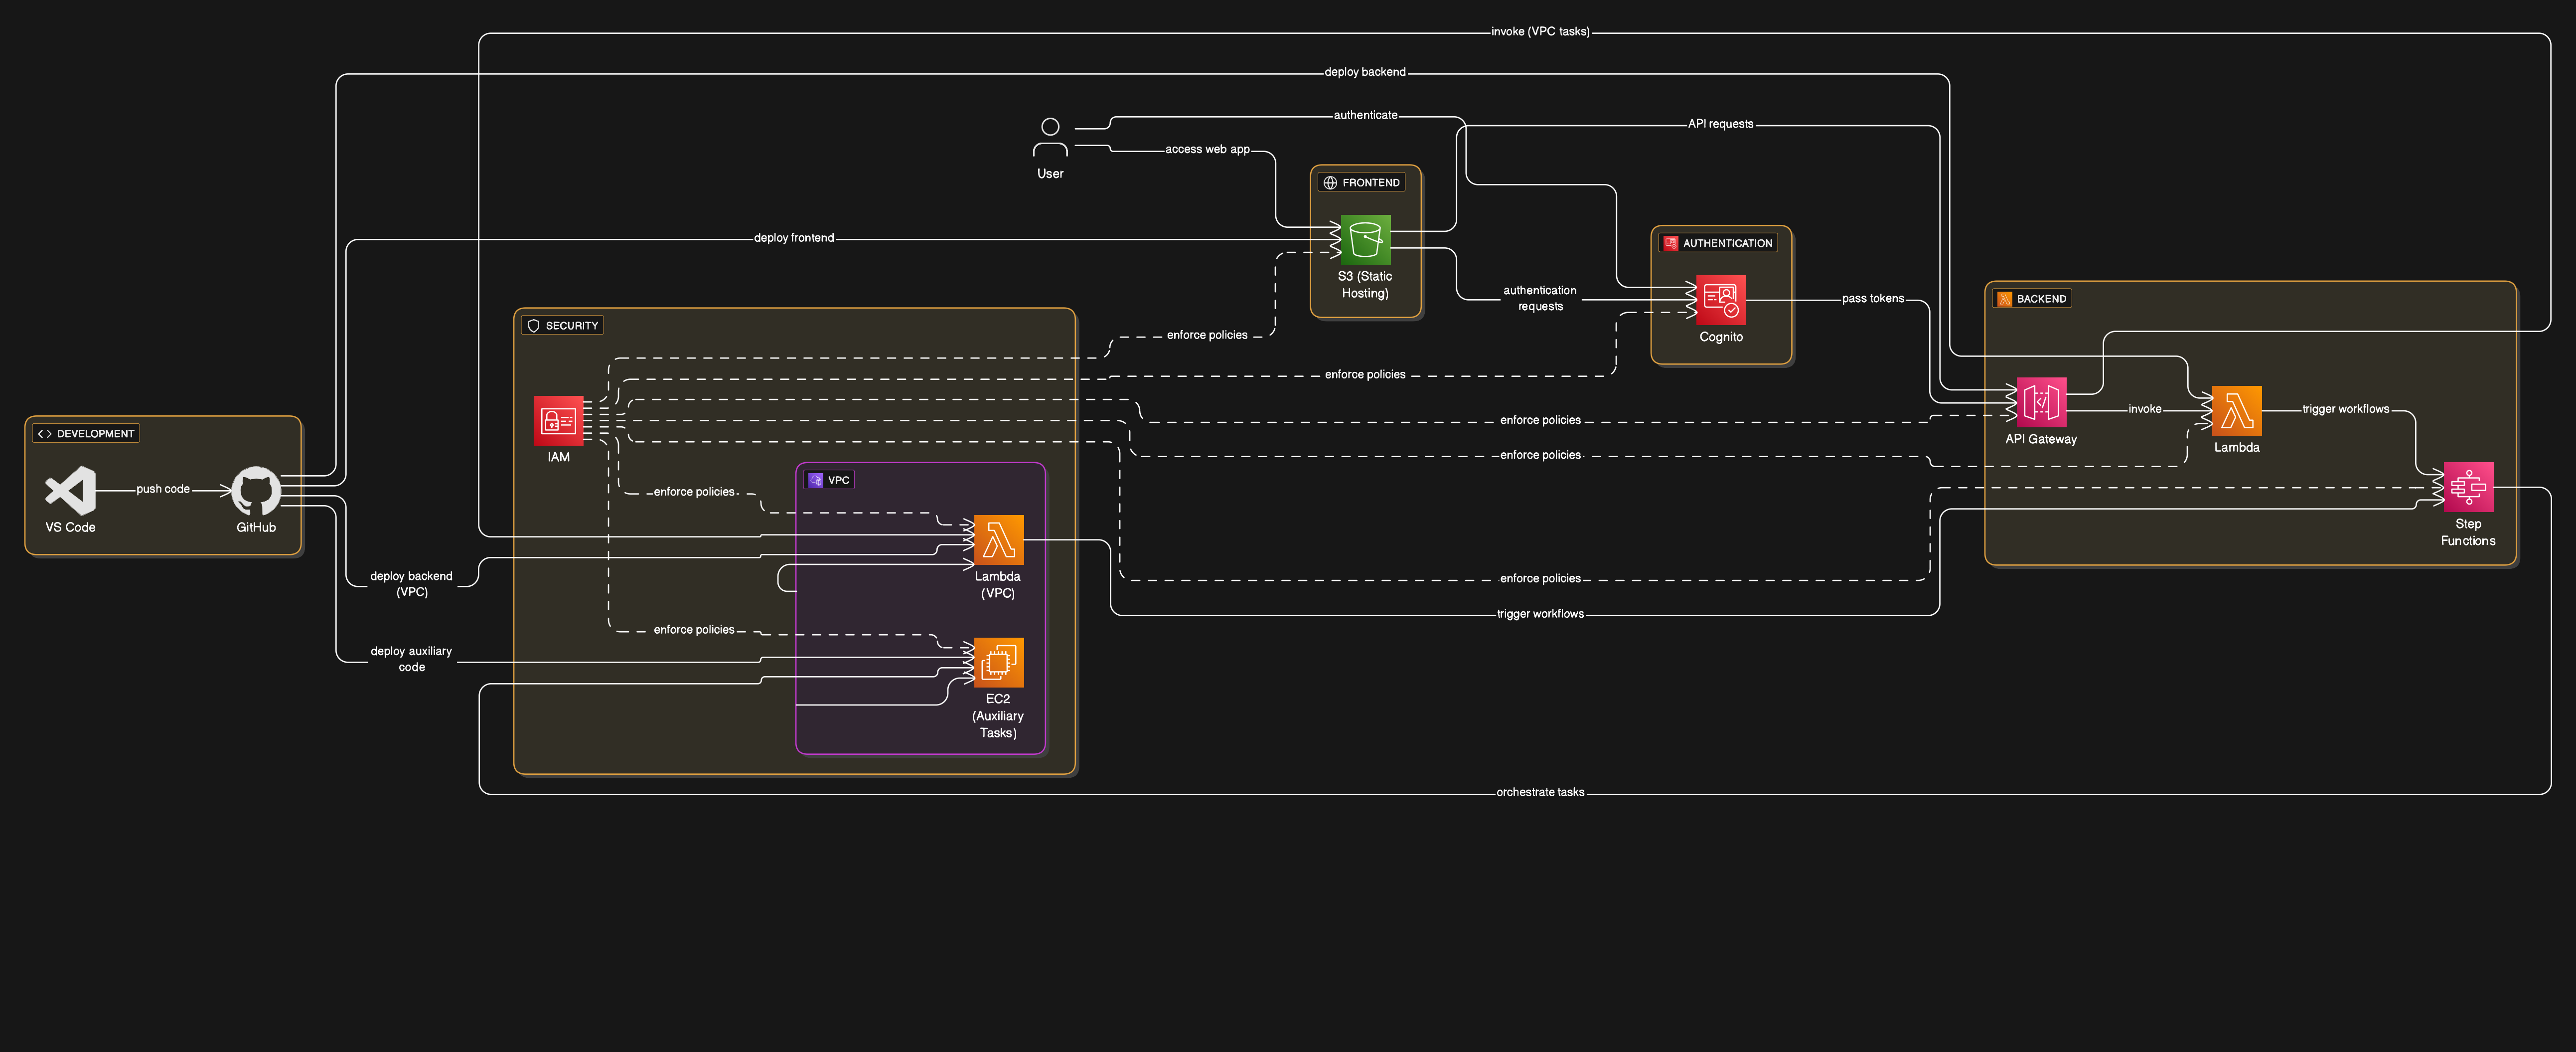Select the VPC group badge

[829, 480]
